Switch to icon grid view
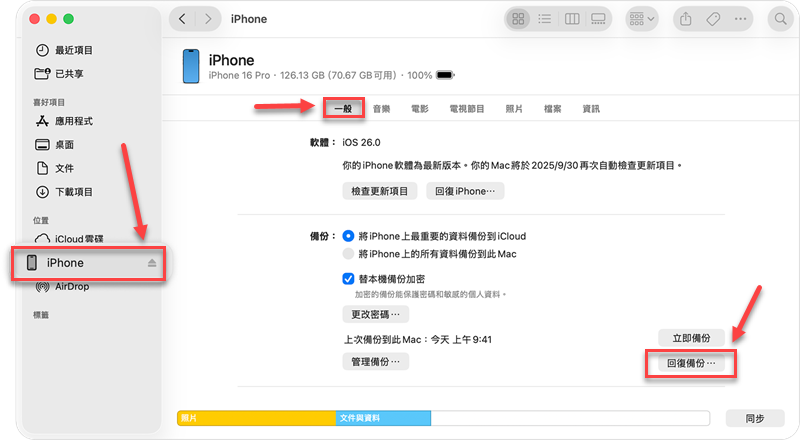This screenshot has width=800, height=440. 518,19
